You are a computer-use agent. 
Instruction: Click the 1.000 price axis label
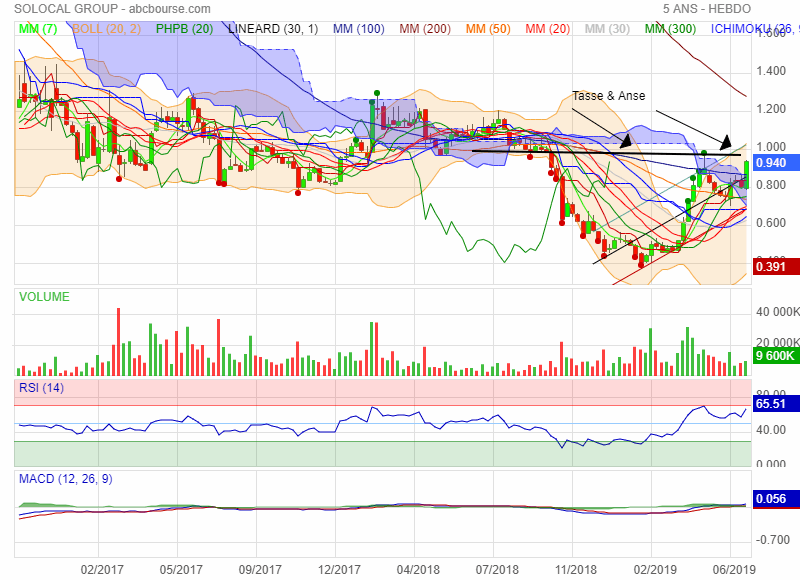click(x=771, y=147)
